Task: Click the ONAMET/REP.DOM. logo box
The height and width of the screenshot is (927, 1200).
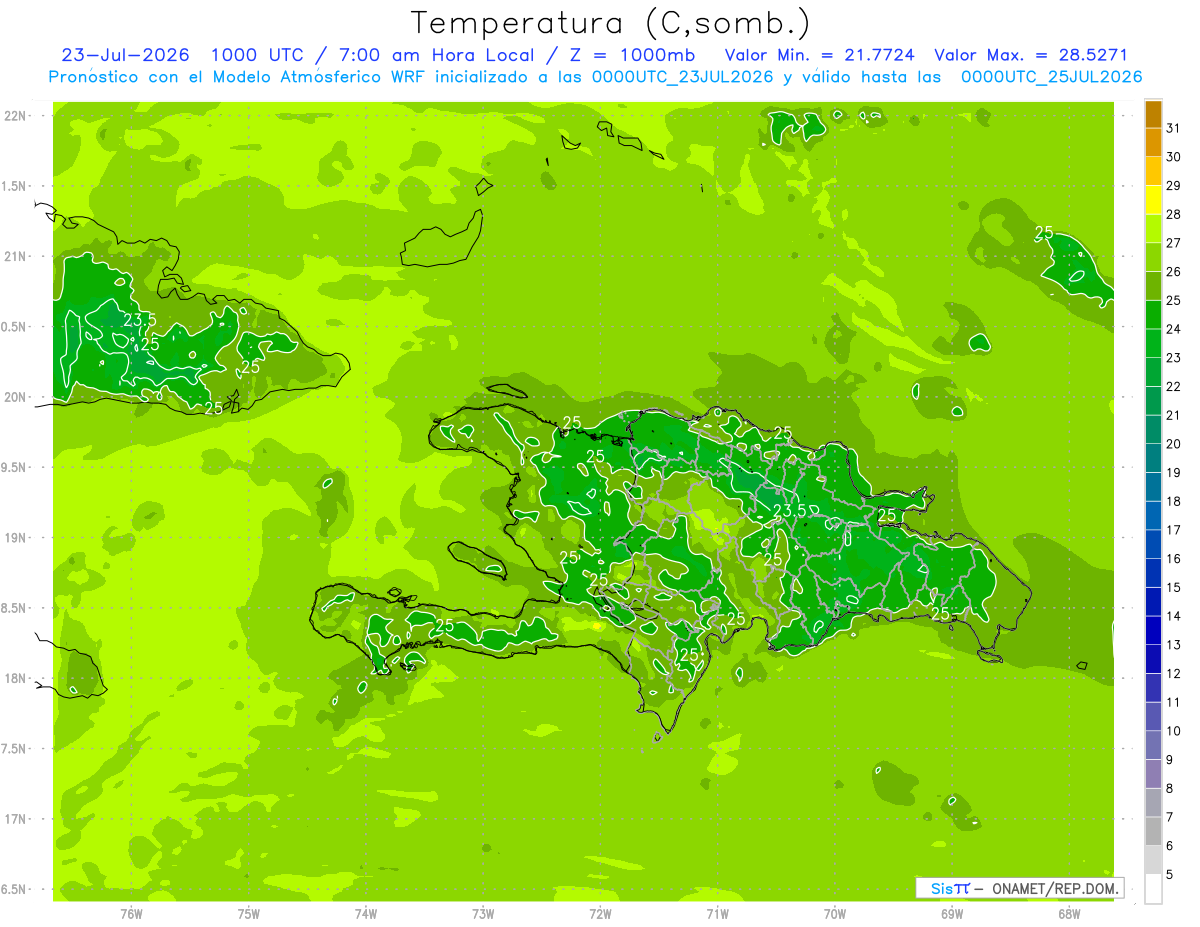Action: 1019,888
